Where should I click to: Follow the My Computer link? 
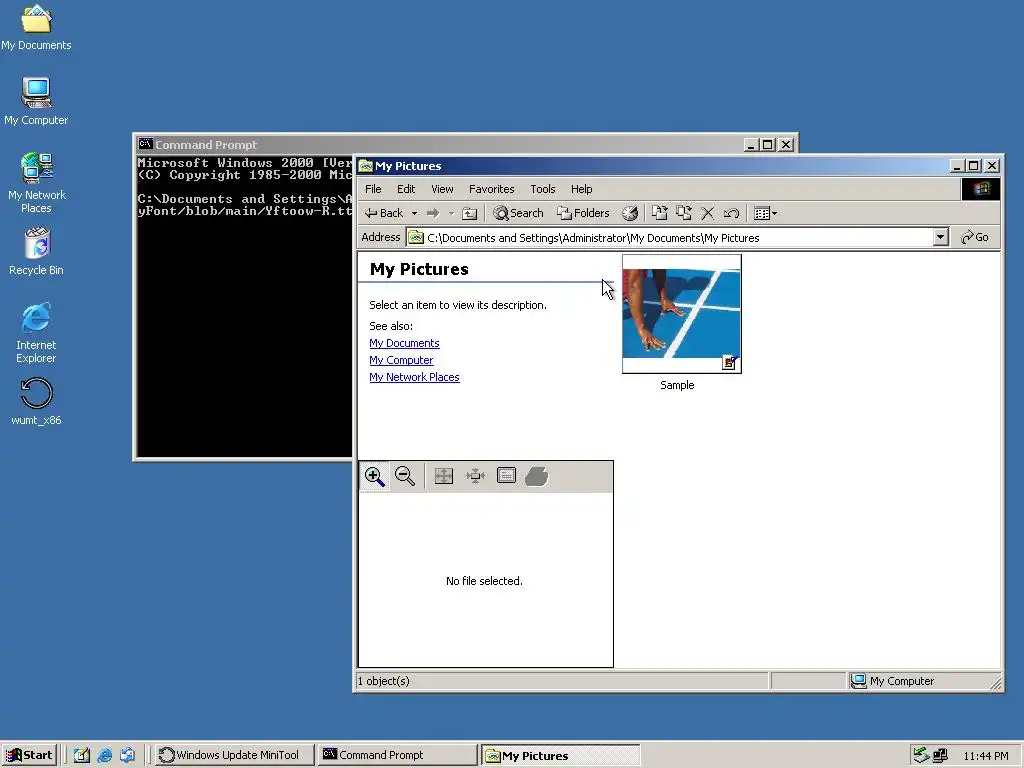click(x=401, y=360)
